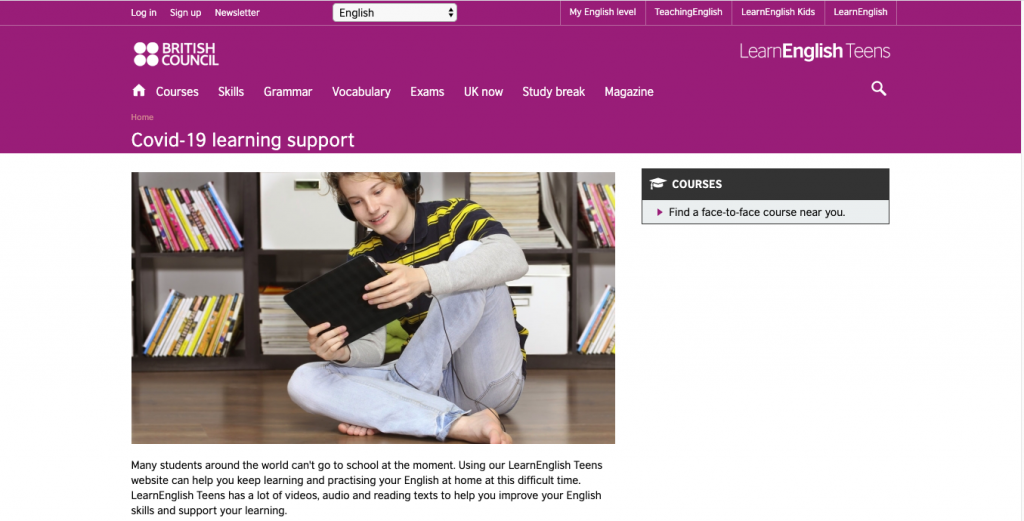The width and height of the screenshot is (1024, 521).
Task: Click the teen with tablet image
Action: (373, 308)
